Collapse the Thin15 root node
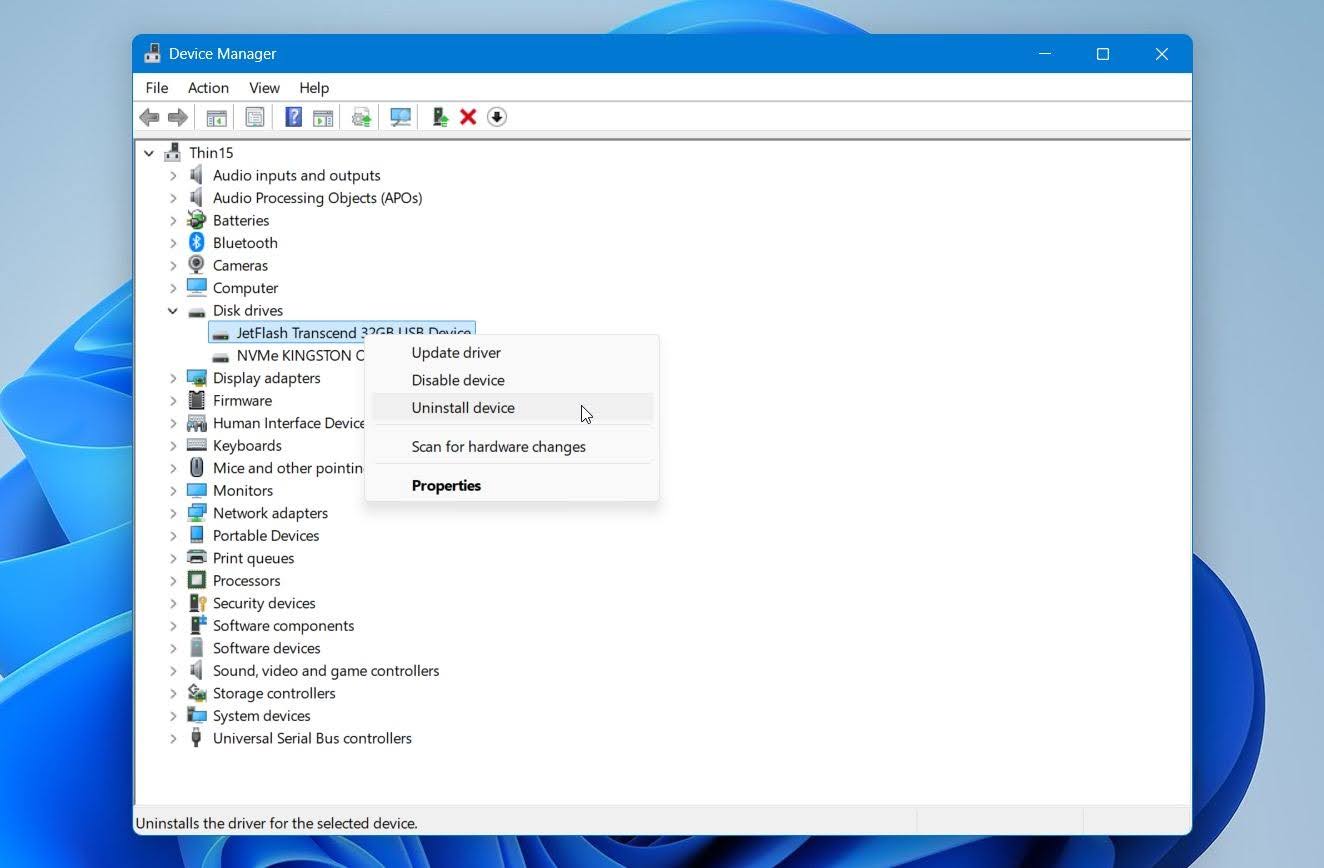The image size is (1324, 868). pos(149,153)
